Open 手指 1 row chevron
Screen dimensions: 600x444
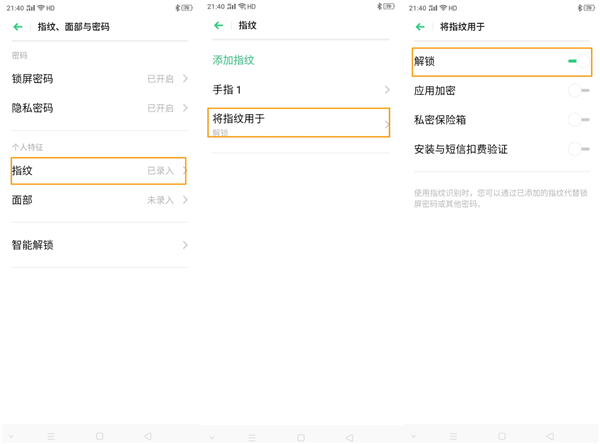pyautogui.click(x=387, y=90)
